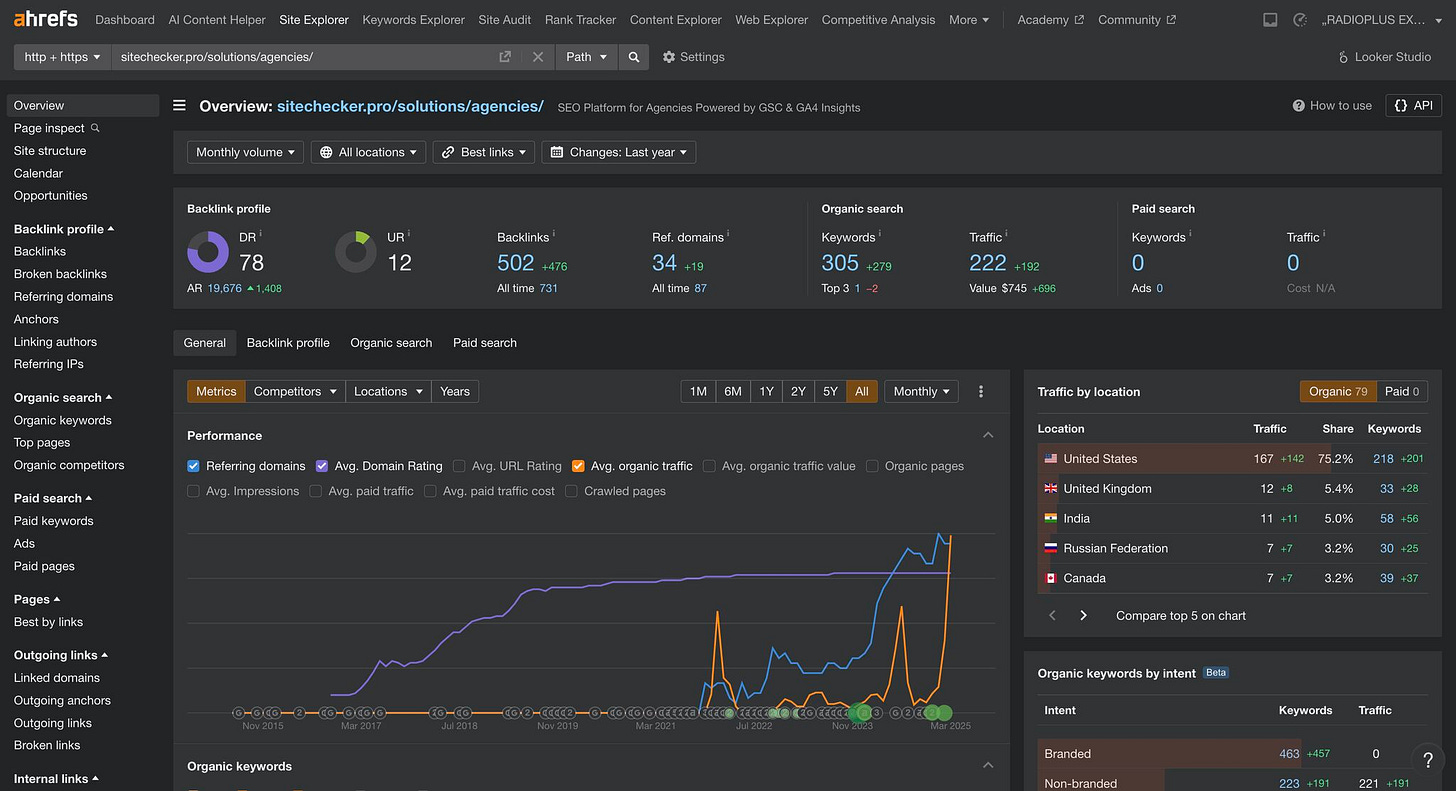Click Page inspect search icon
Viewport: 1456px width, 791px height.
pyautogui.click(x=96, y=128)
